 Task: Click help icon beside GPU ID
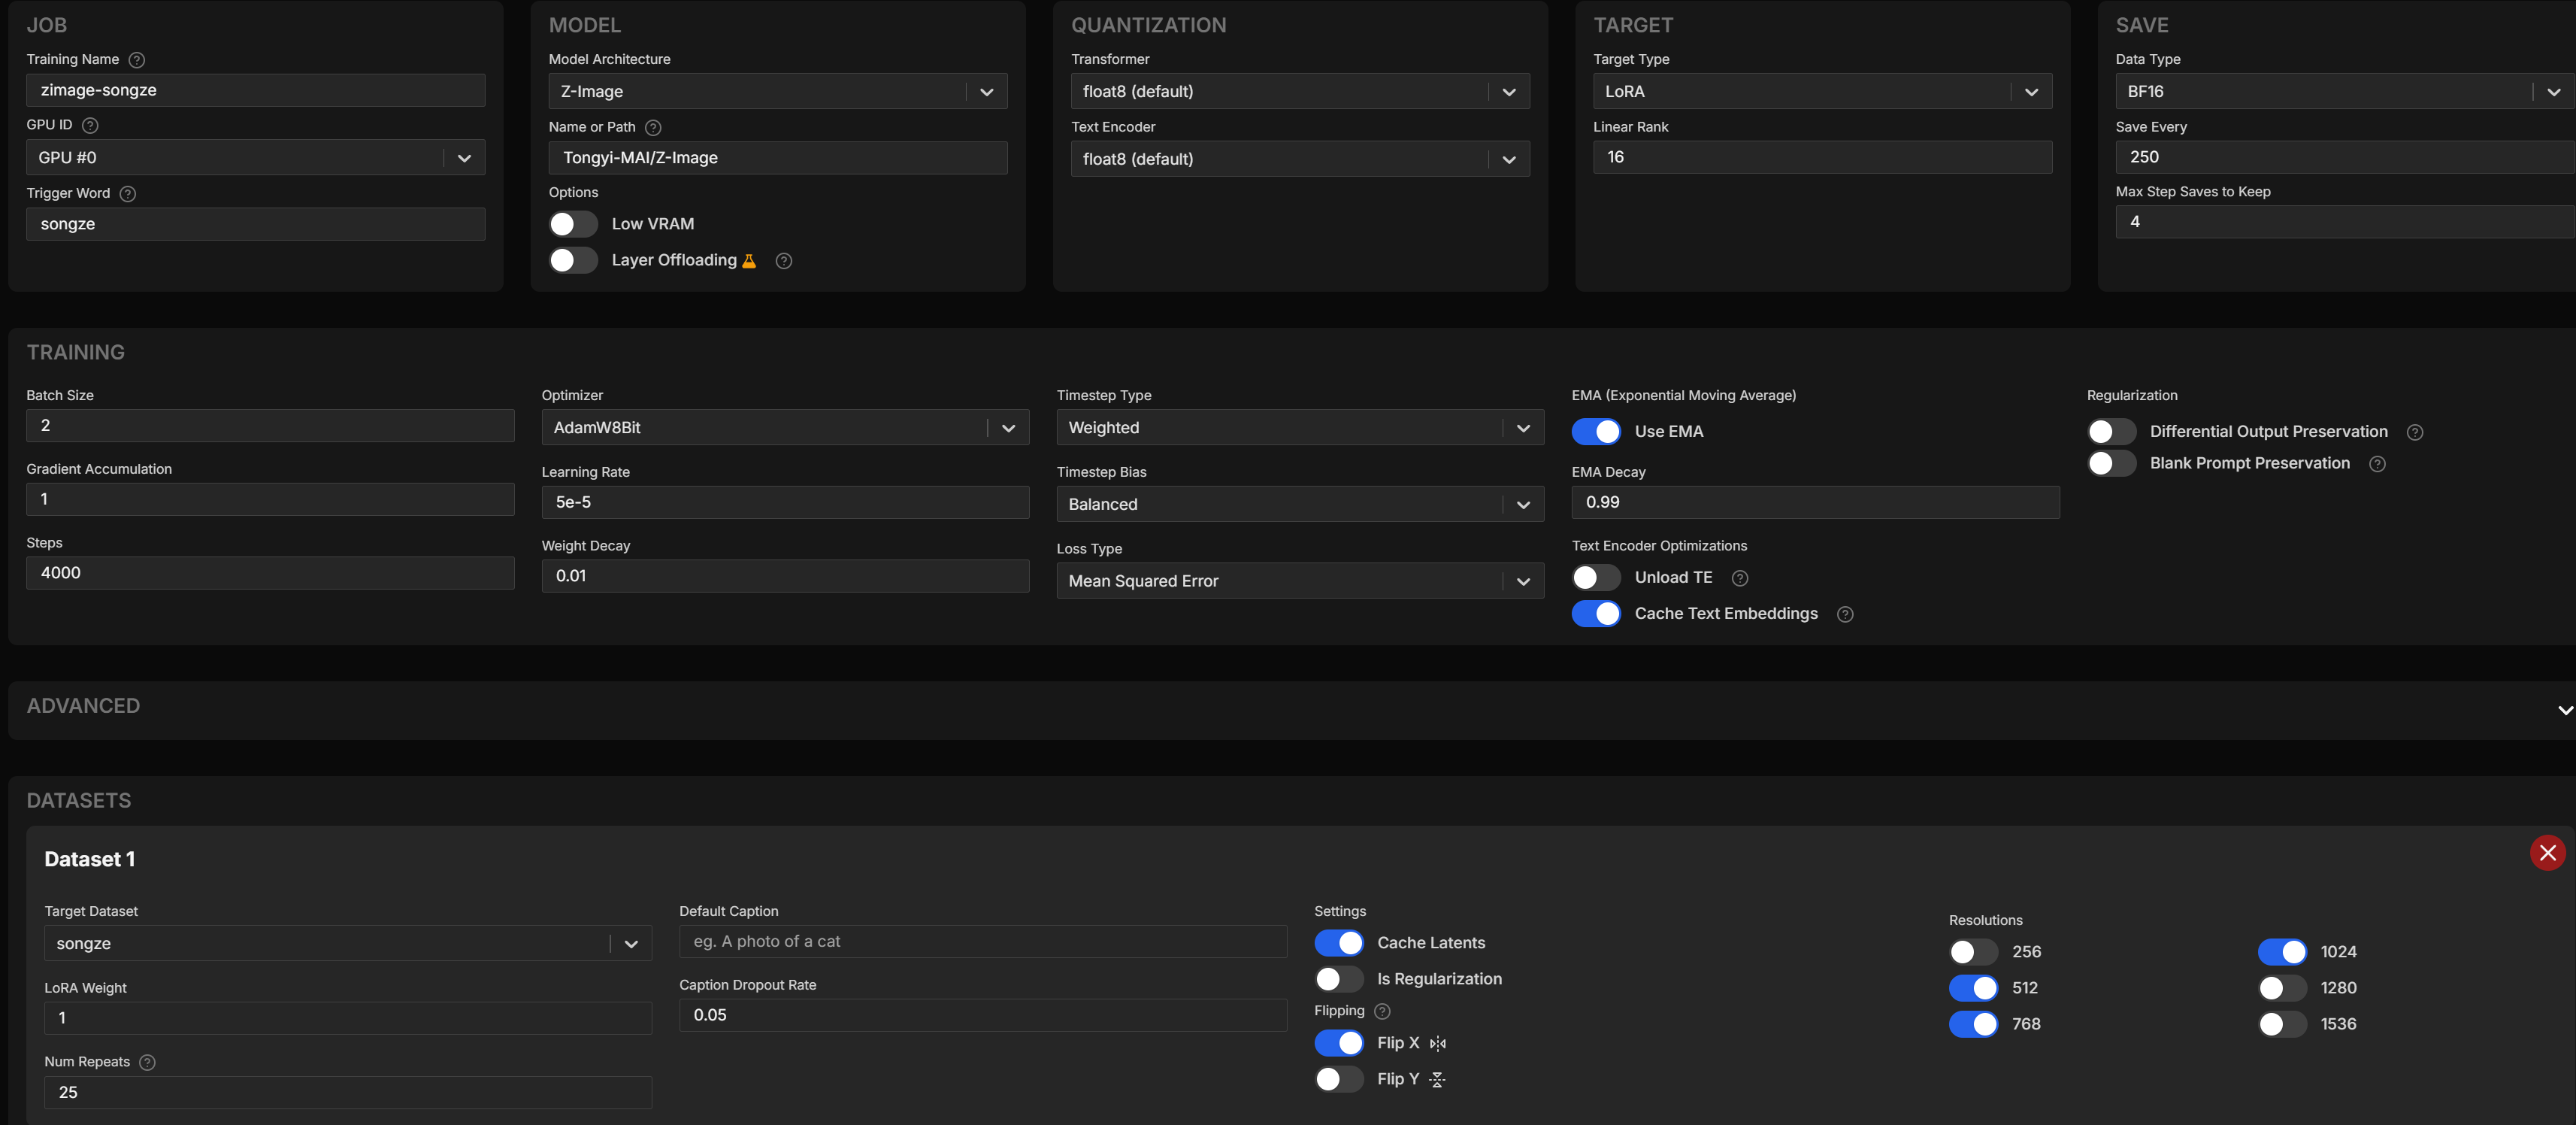tap(90, 126)
